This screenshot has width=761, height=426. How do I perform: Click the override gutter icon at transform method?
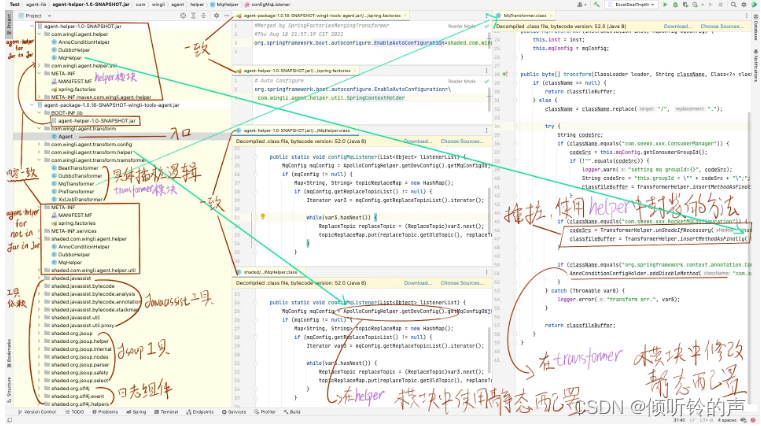point(505,74)
